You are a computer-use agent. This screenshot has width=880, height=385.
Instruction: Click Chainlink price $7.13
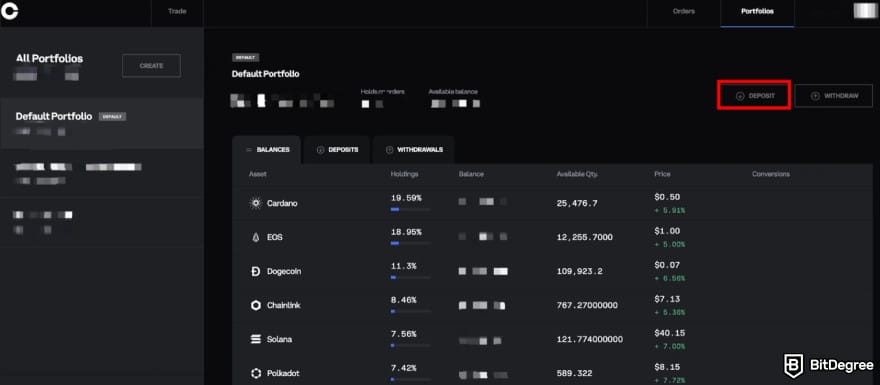point(667,299)
